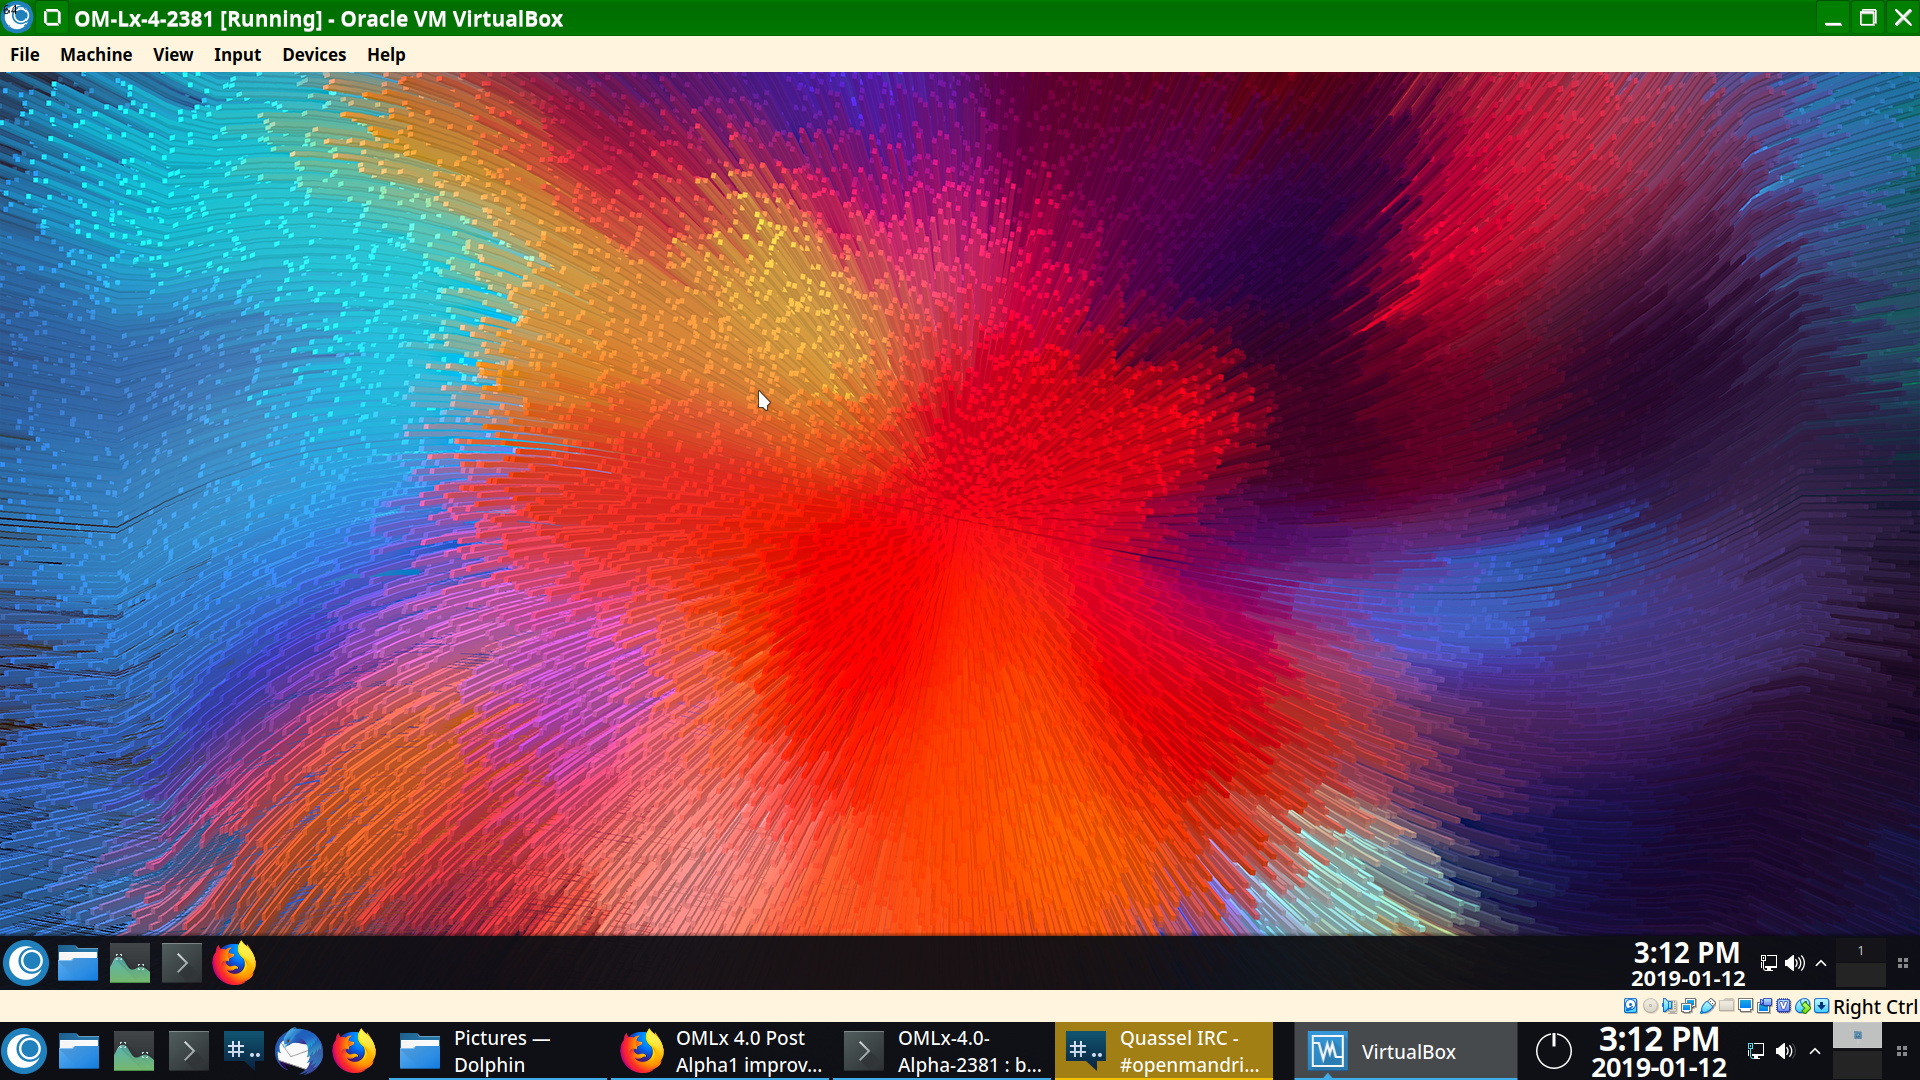This screenshot has height=1080, width=1920.
Task: Launch Firefox in the guest panel
Action: click(234, 963)
